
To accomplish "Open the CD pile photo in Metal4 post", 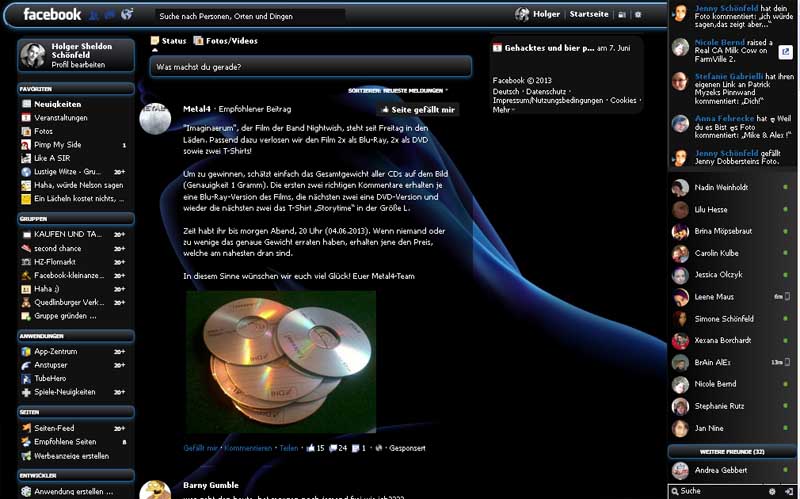I will tap(281, 362).
